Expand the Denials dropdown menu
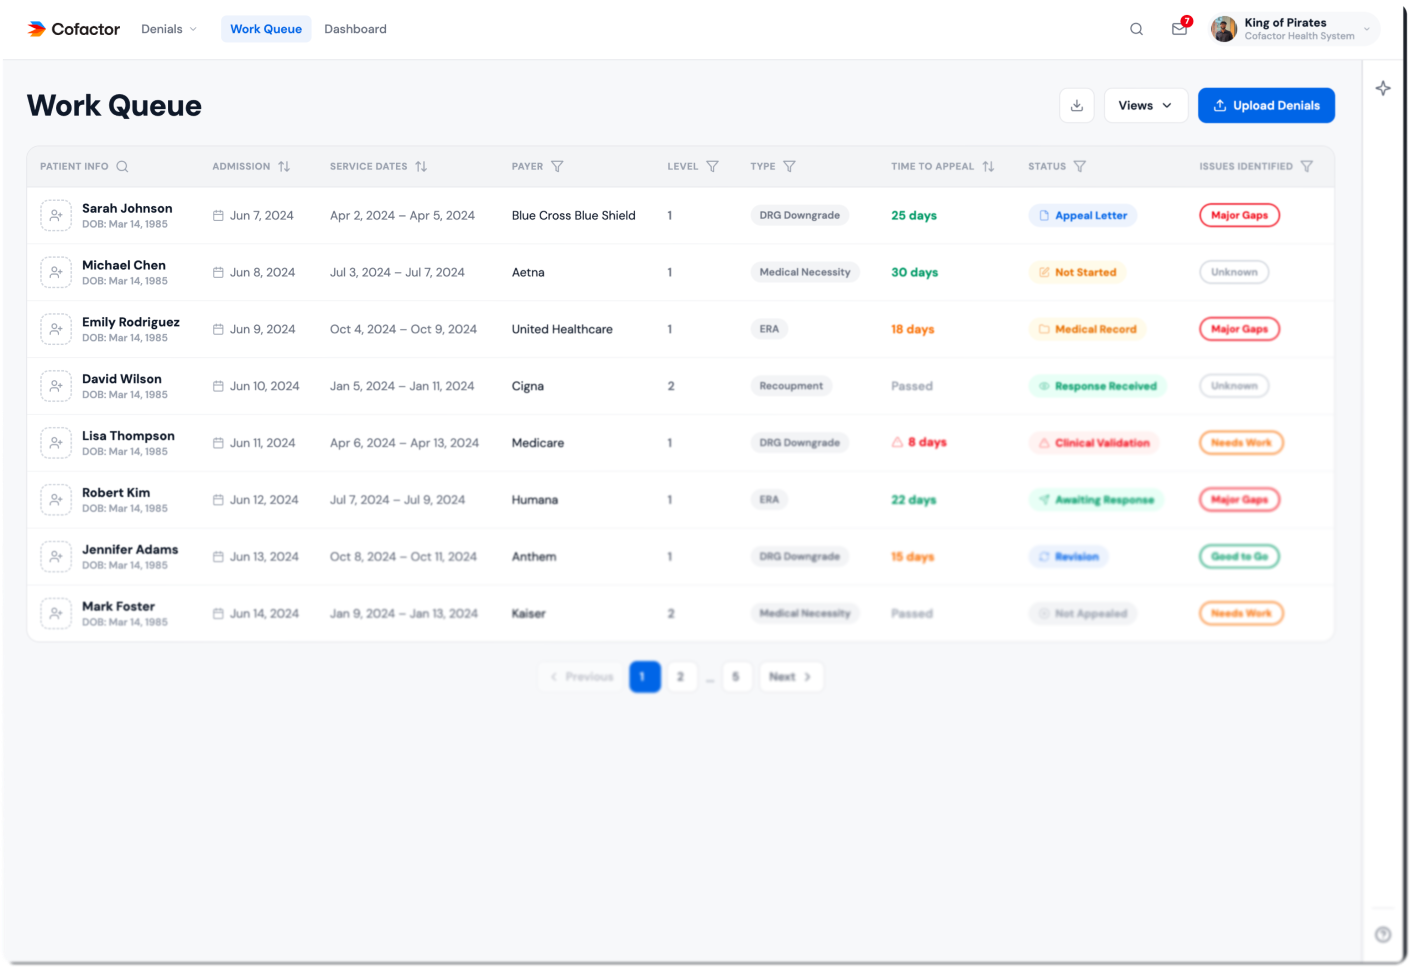This screenshot has height=967, width=1410. tap(169, 29)
